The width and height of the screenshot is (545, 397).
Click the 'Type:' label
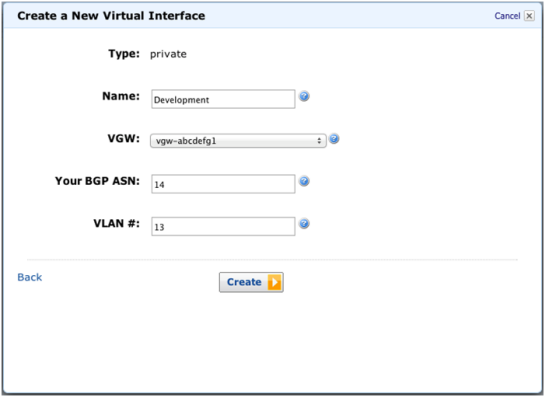coord(124,54)
